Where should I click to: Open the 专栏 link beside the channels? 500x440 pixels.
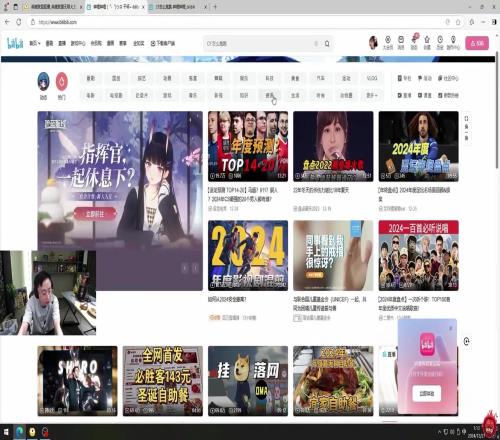click(405, 78)
